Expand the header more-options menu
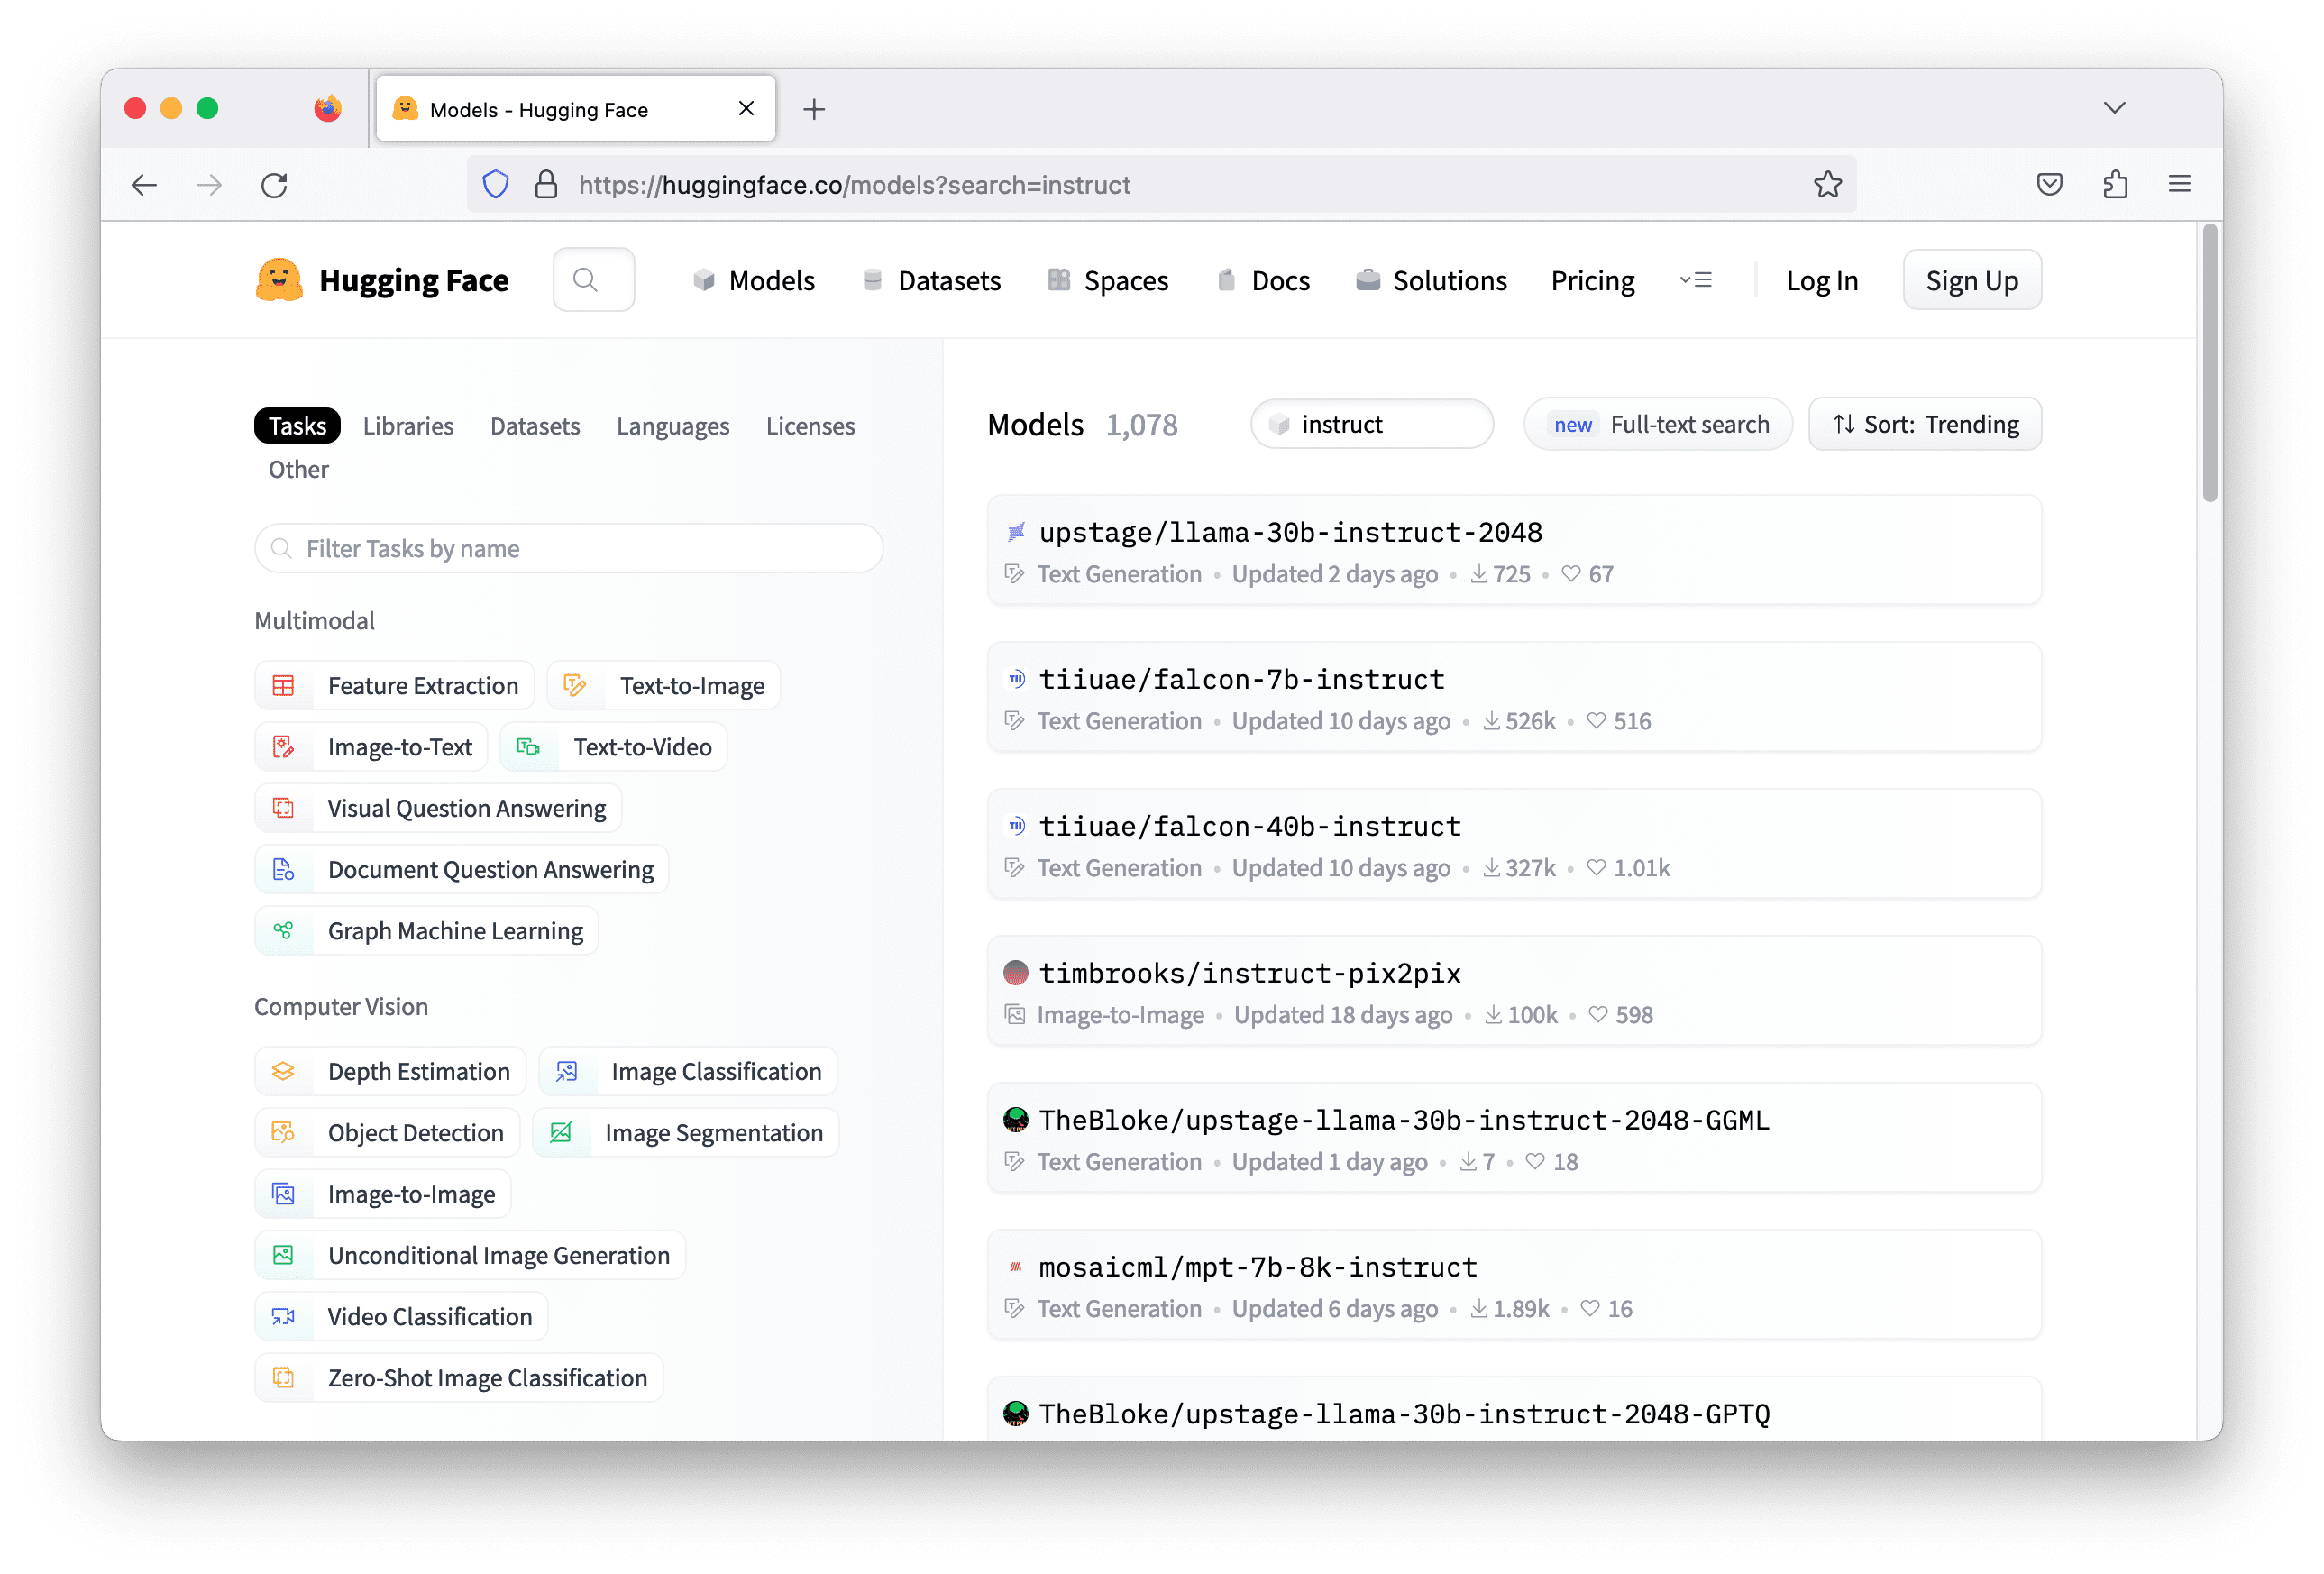Image resolution: width=2324 pixels, height=1574 pixels. 1696,281
